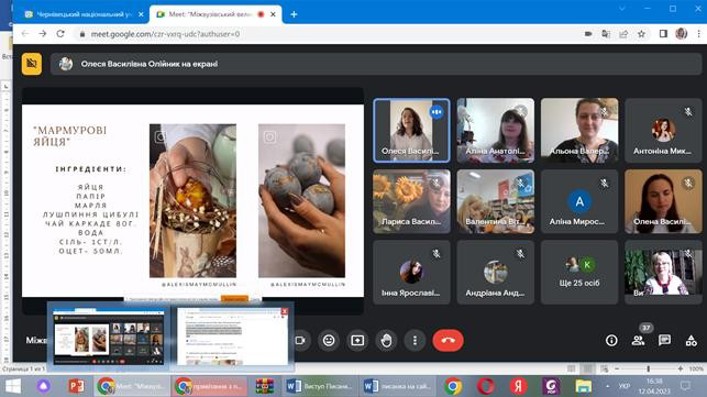Select the second Chrome window preview thumbnail

[x=232, y=337]
